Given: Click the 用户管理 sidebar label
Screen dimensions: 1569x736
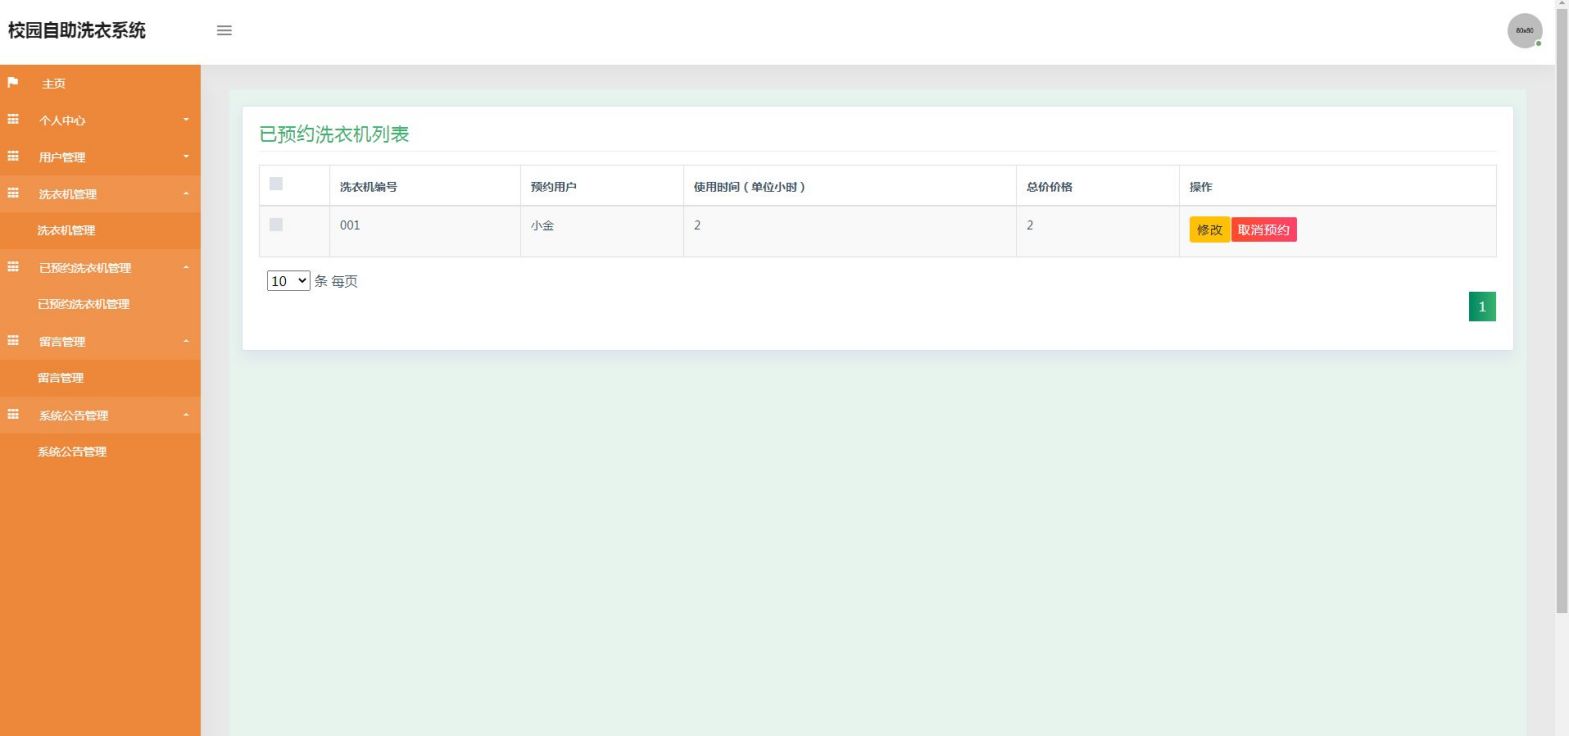Looking at the screenshot, I should [x=62, y=157].
